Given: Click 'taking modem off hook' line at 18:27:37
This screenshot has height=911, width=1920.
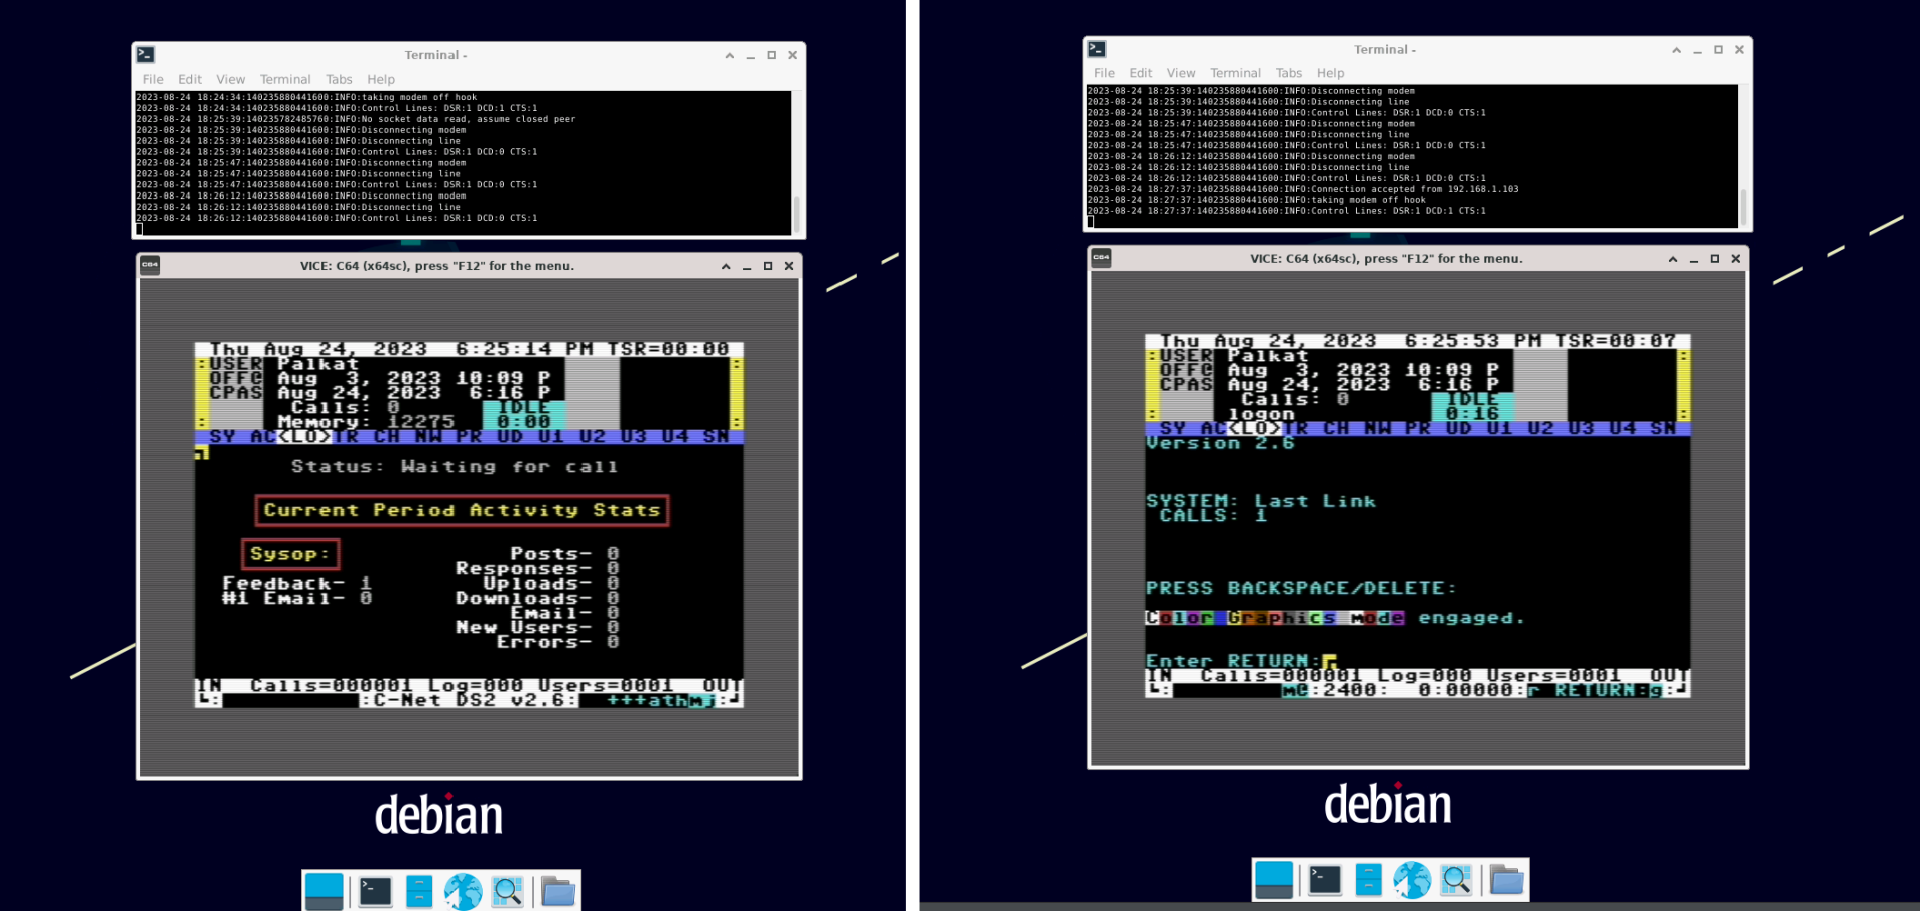Looking at the screenshot, I should point(1257,200).
